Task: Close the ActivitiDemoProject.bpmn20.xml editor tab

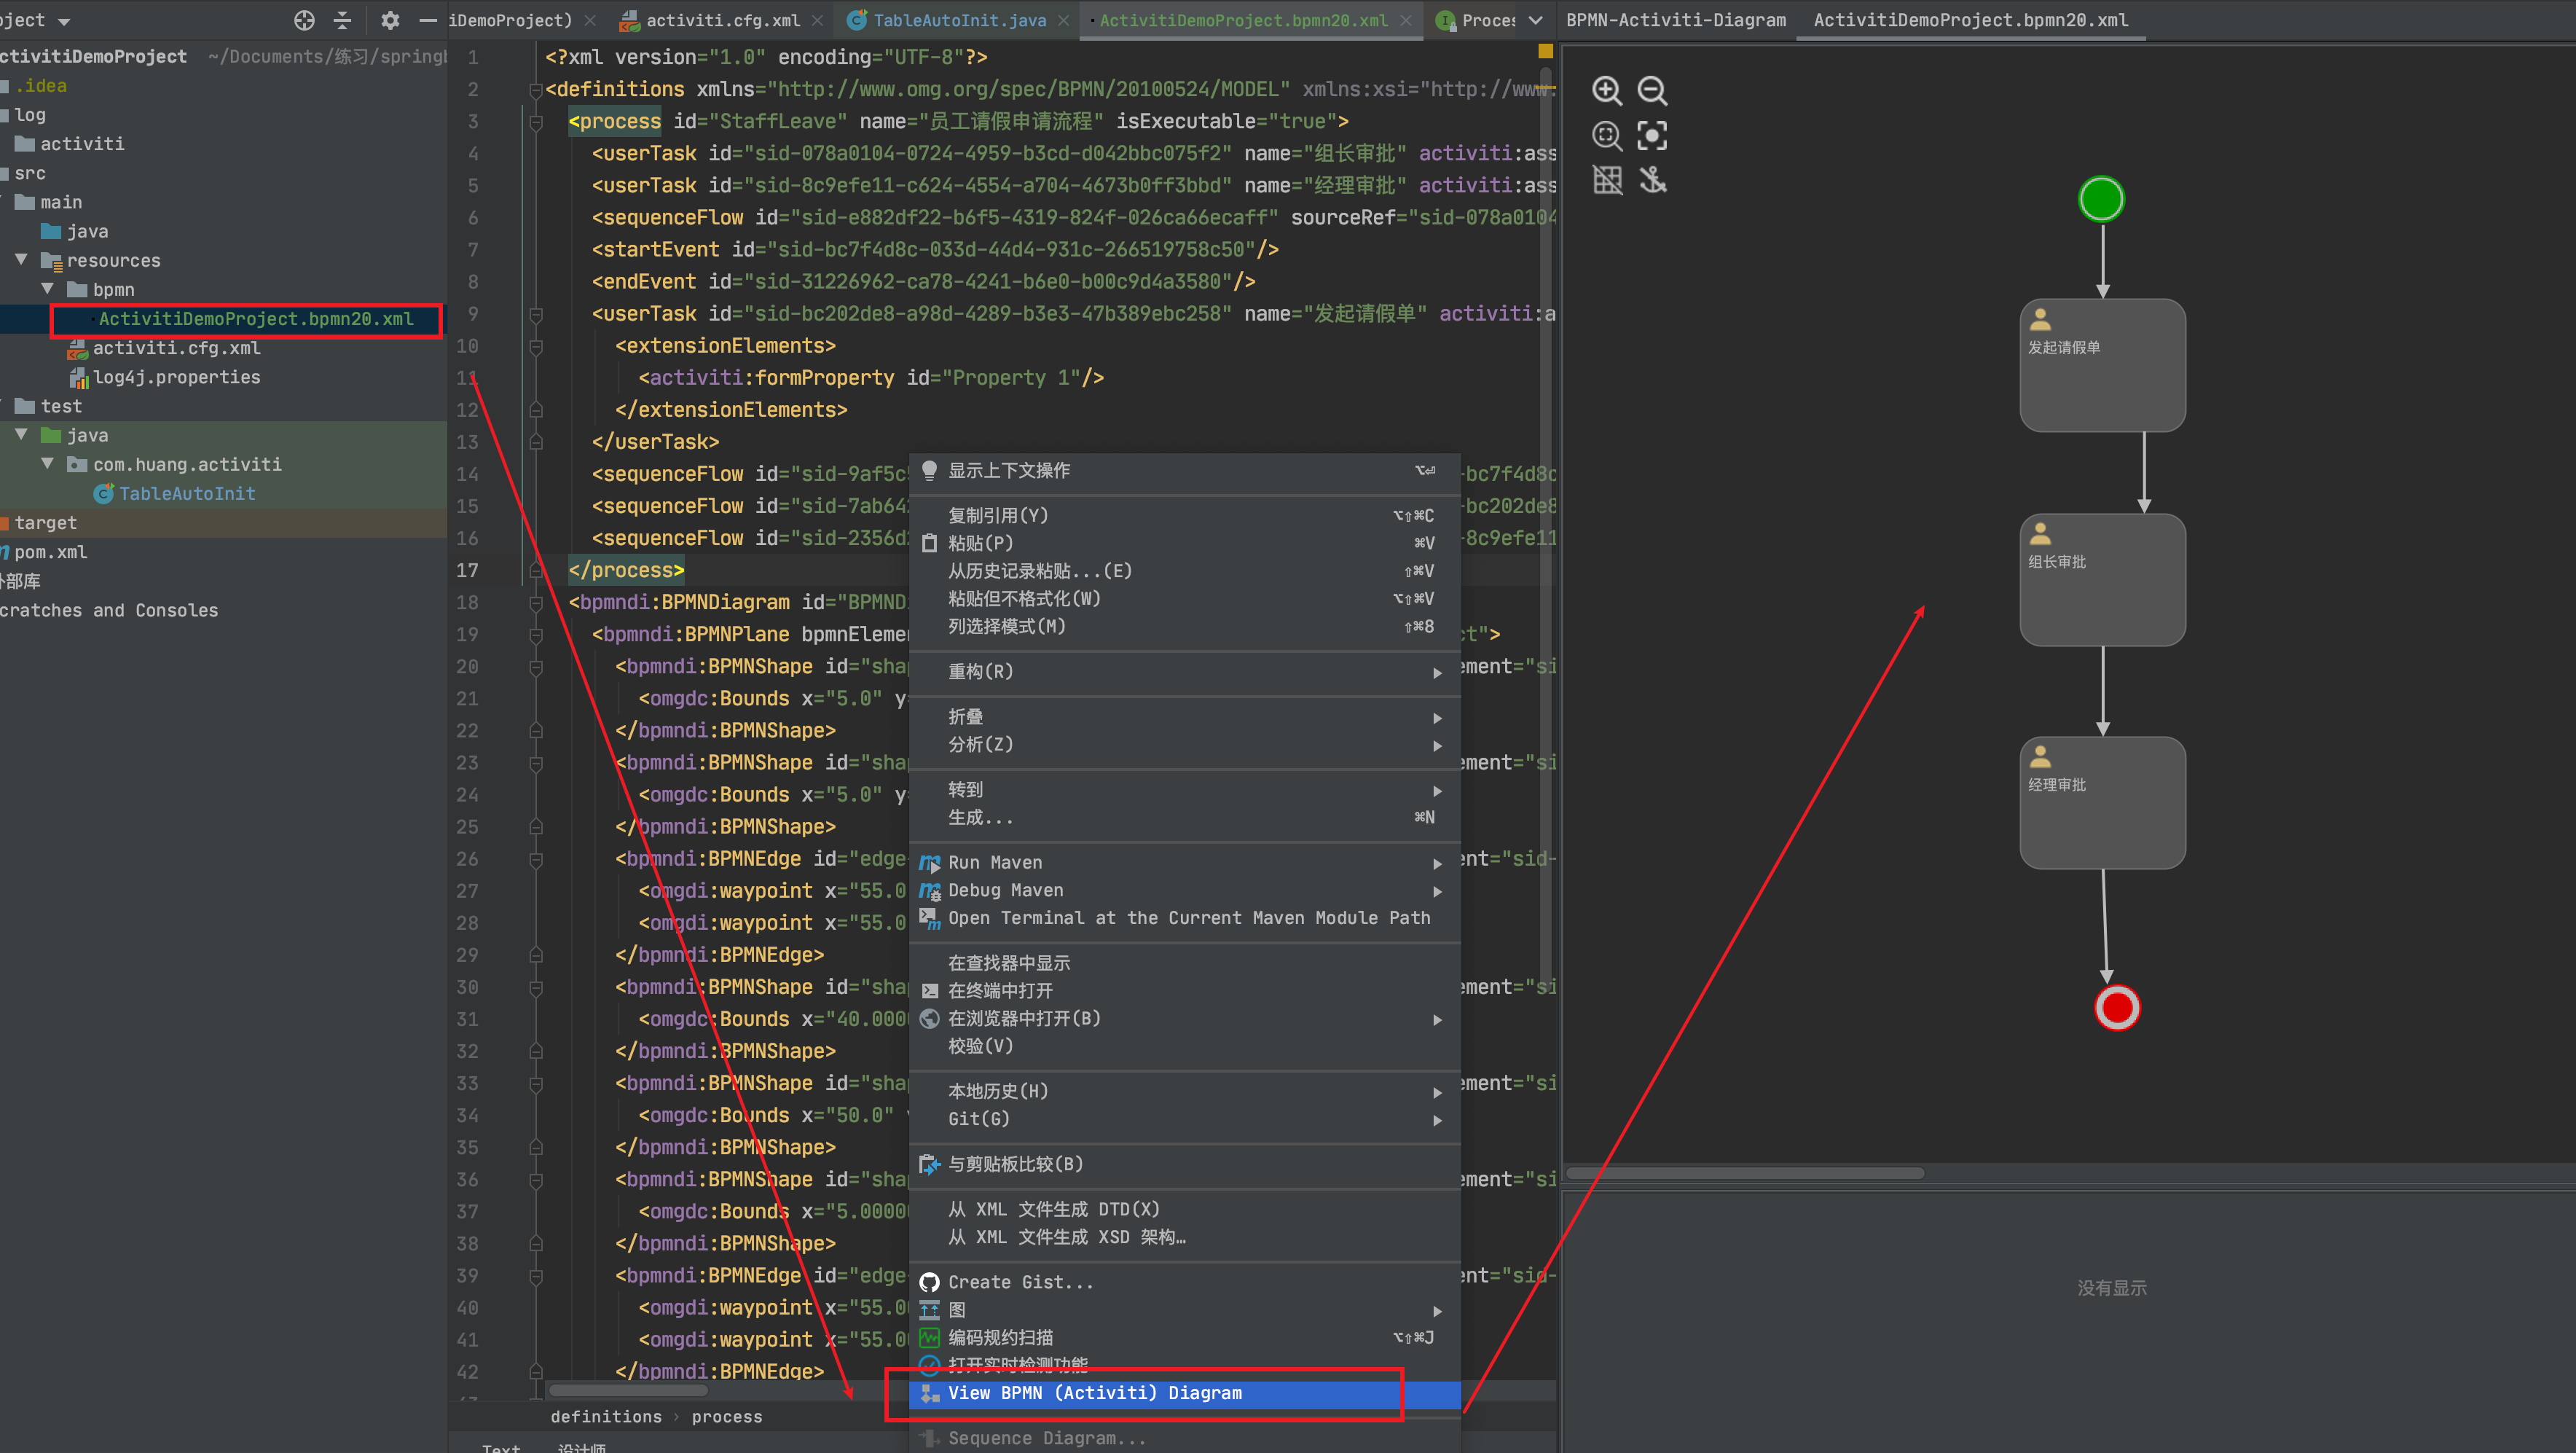Action: pos(1406,20)
